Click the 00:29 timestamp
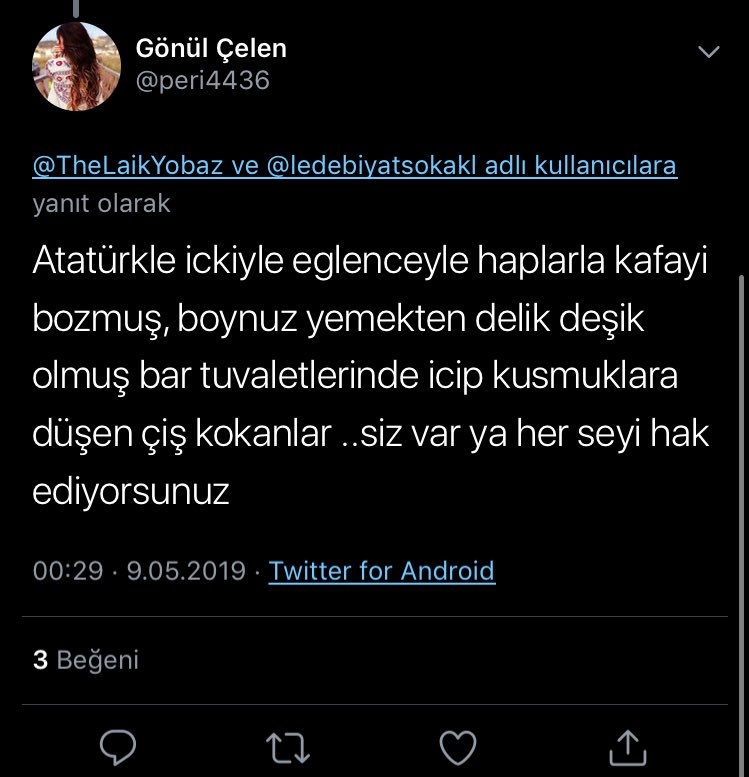The image size is (749, 777). [x=68, y=571]
